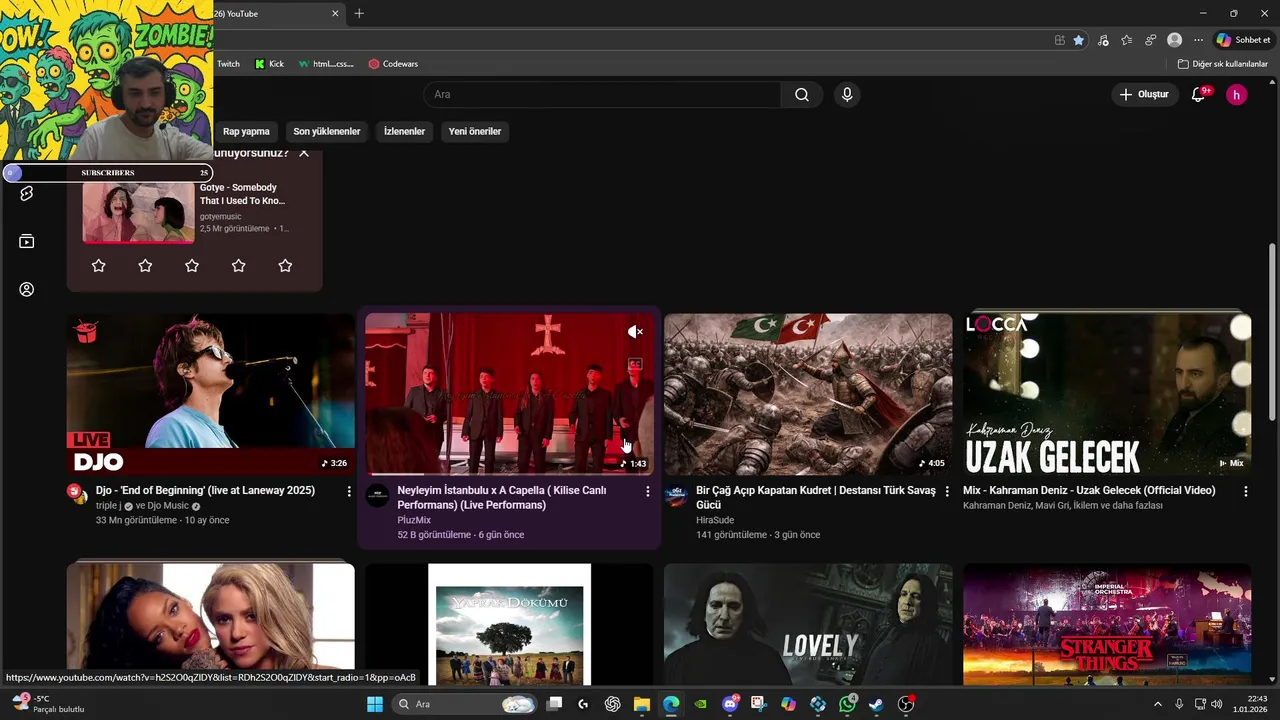The height and width of the screenshot is (720, 1280).
Task: Open the PluzMix channel avatar
Action: (377, 495)
